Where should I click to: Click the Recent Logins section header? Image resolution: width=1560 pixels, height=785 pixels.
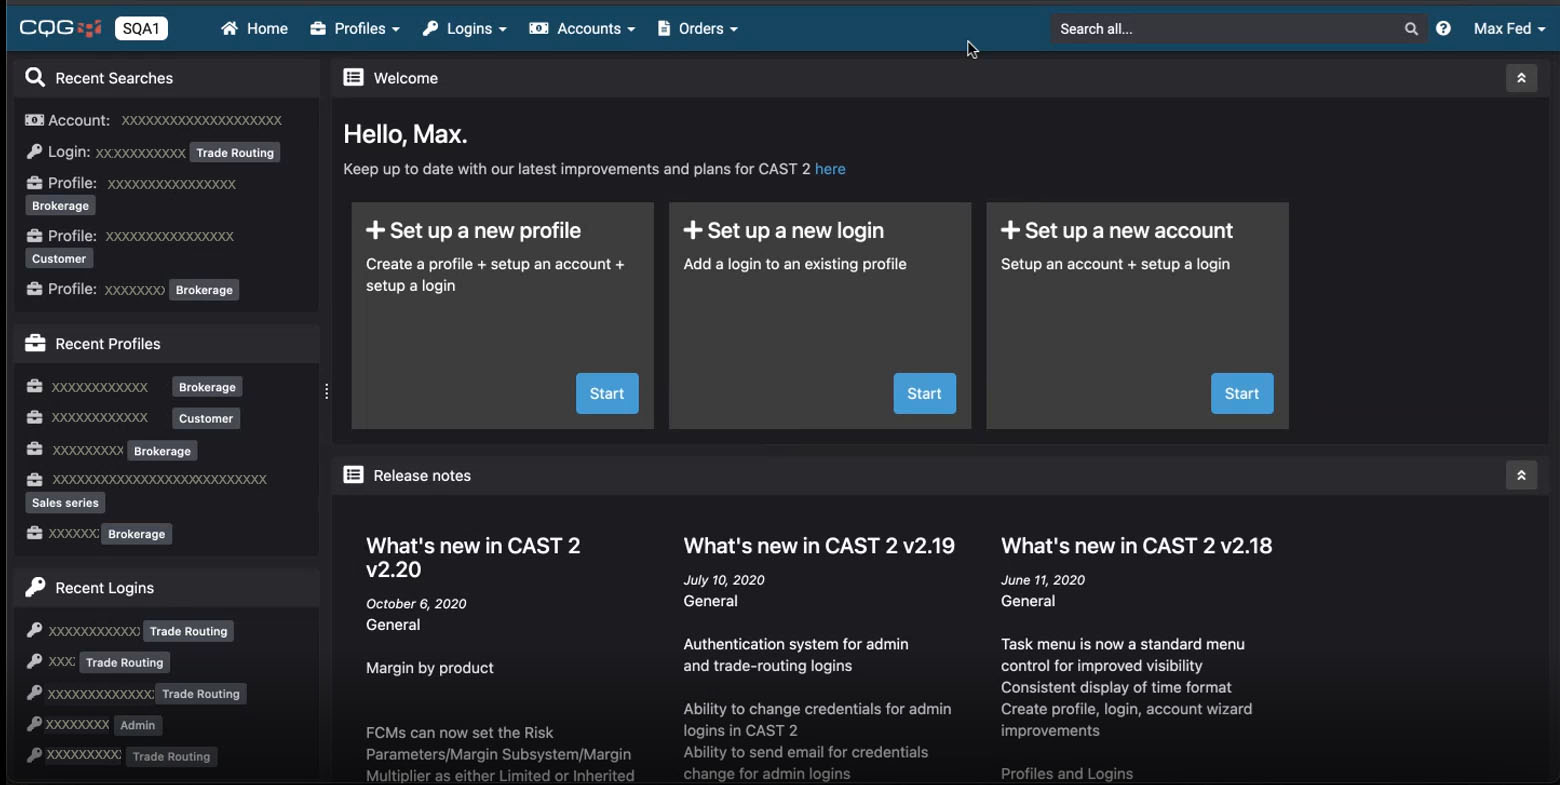point(166,588)
